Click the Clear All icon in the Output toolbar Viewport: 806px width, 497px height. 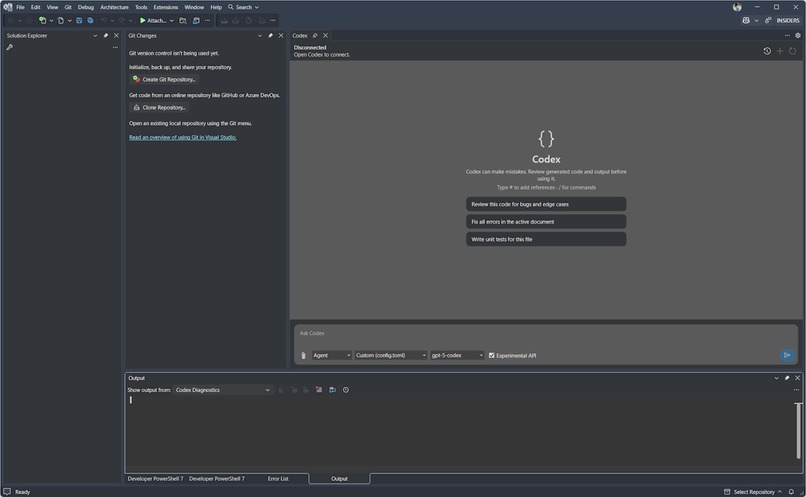(x=319, y=390)
